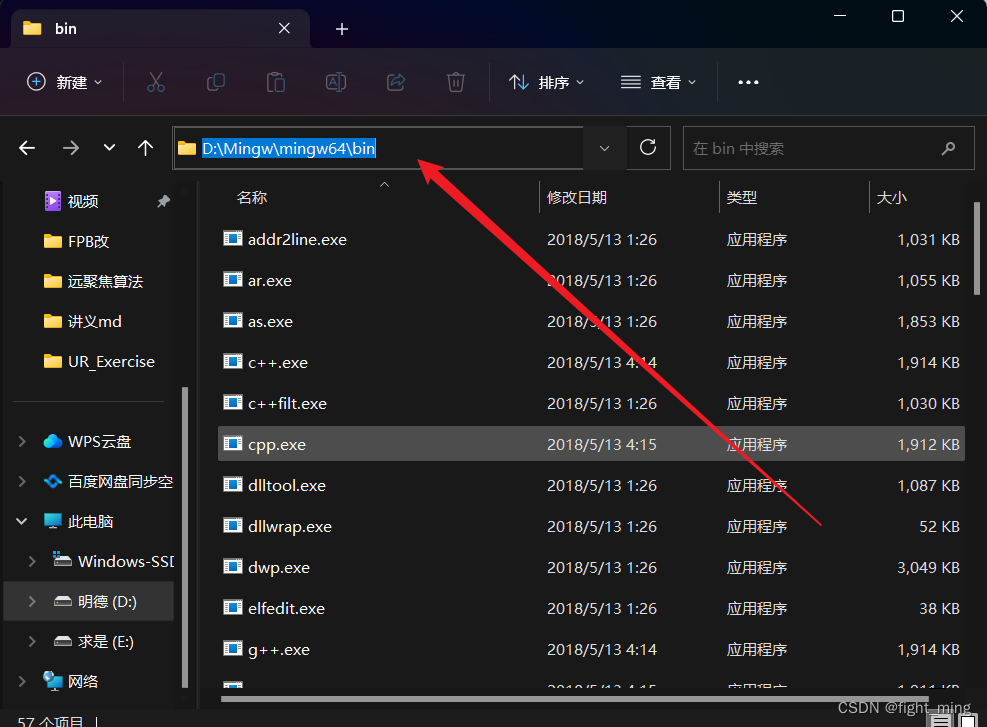Image resolution: width=987 pixels, height=727 pixels.
Task: Click the Paste clipboard icon
Action: (x=276, y=82)
